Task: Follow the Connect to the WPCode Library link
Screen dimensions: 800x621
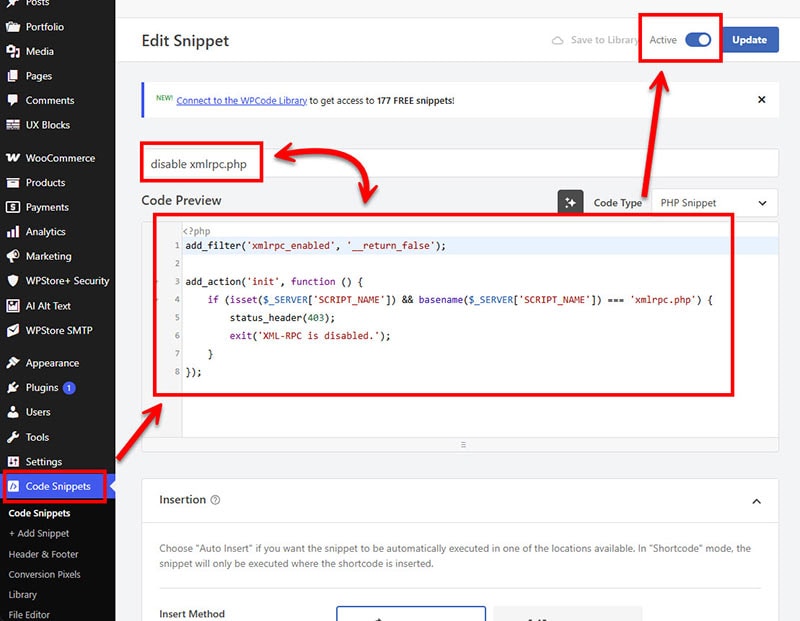Action: (x=242, y=101)
